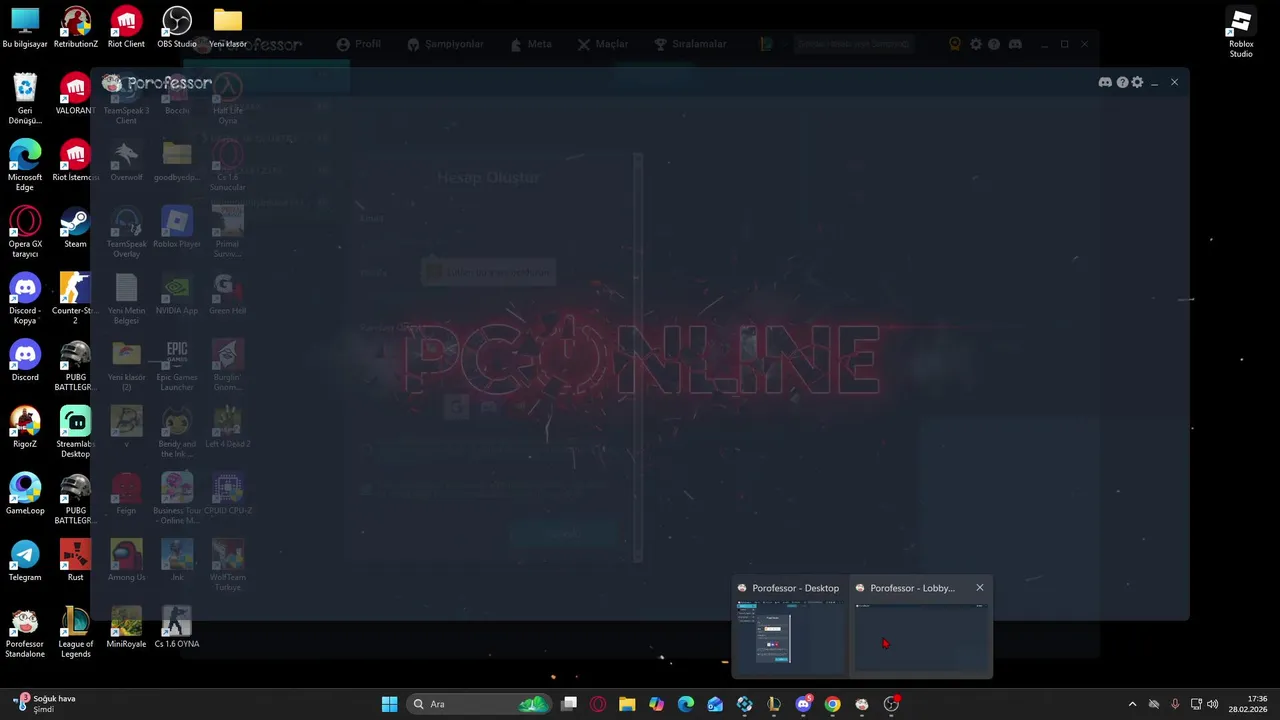Select the OBS Studio desktop shortcut
The width and height of the screenshot is (1280, 720).
[x=177, y=28]
